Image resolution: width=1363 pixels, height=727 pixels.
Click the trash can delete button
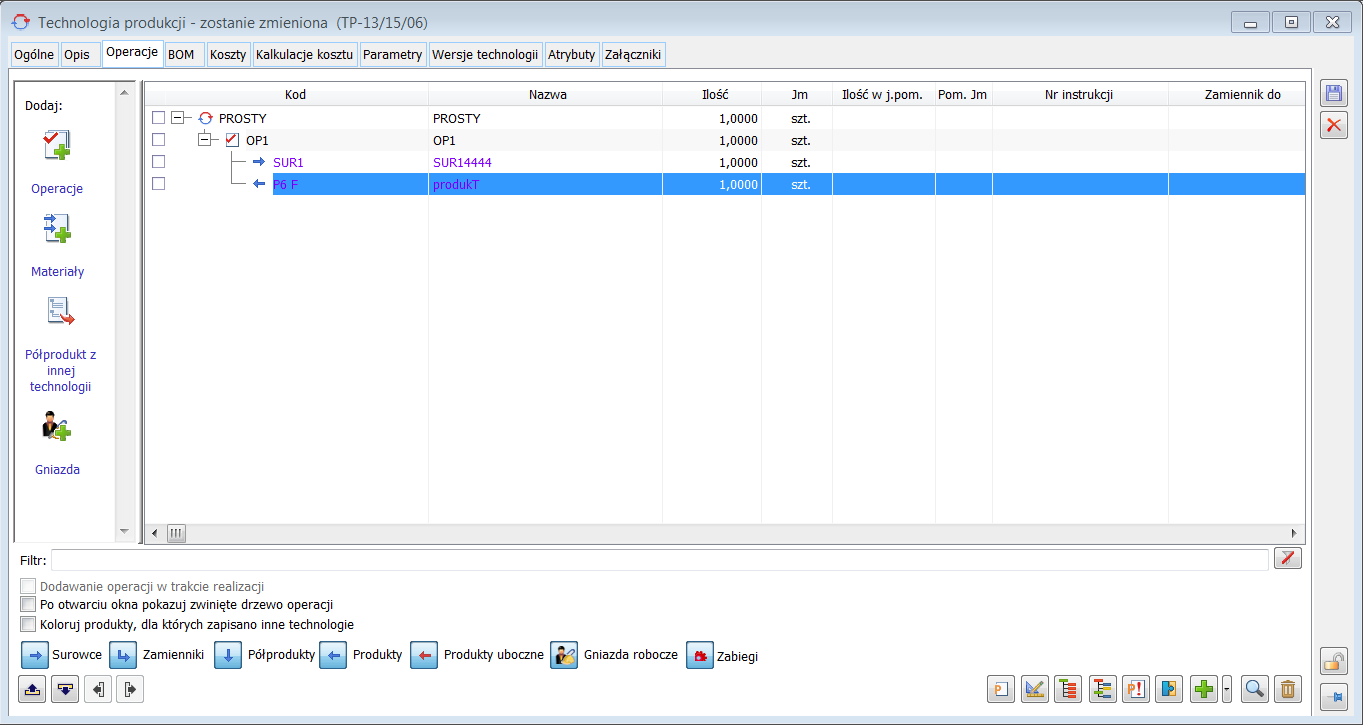point(1288,689)
